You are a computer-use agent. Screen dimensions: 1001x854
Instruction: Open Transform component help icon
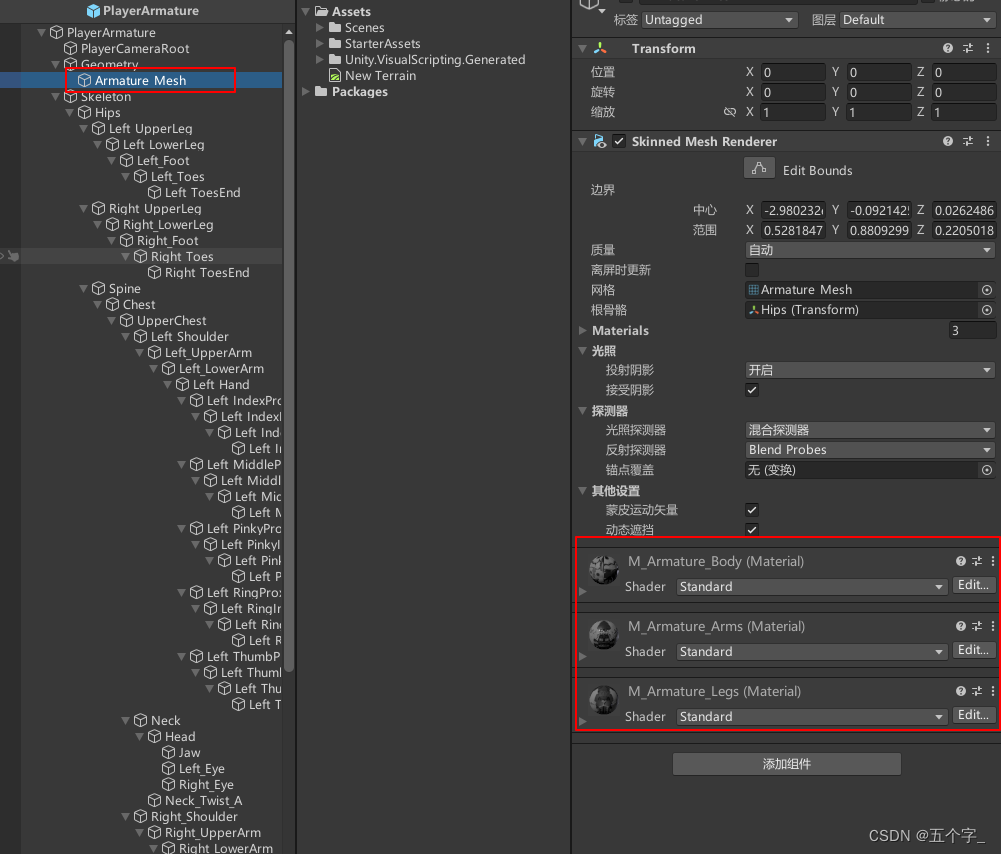coord(947,49)
